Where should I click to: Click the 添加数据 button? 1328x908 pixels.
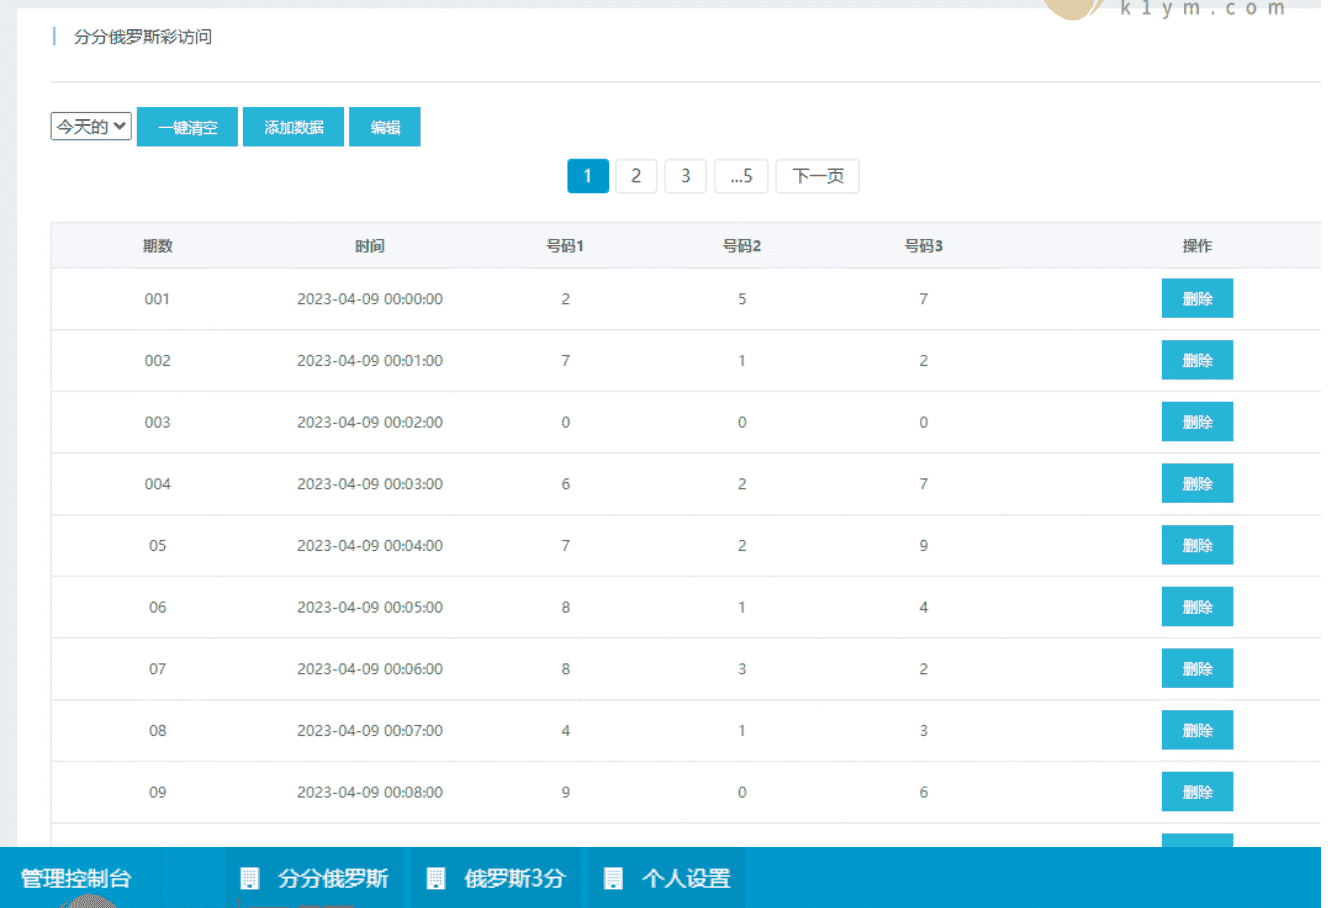[293, 127]
